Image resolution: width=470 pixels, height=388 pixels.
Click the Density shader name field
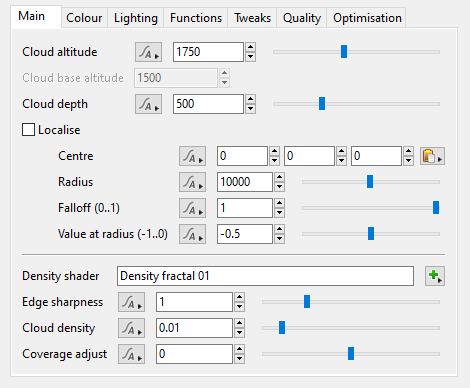pyautogui.click(x=265, y=276)
